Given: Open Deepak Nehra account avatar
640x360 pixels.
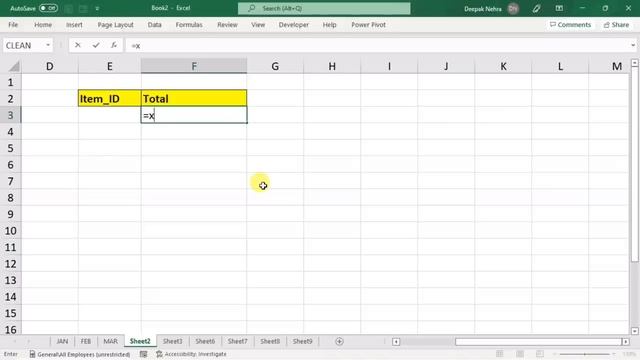Looking at the screenshot, I should pyautogui.click(x=513, y=9).
